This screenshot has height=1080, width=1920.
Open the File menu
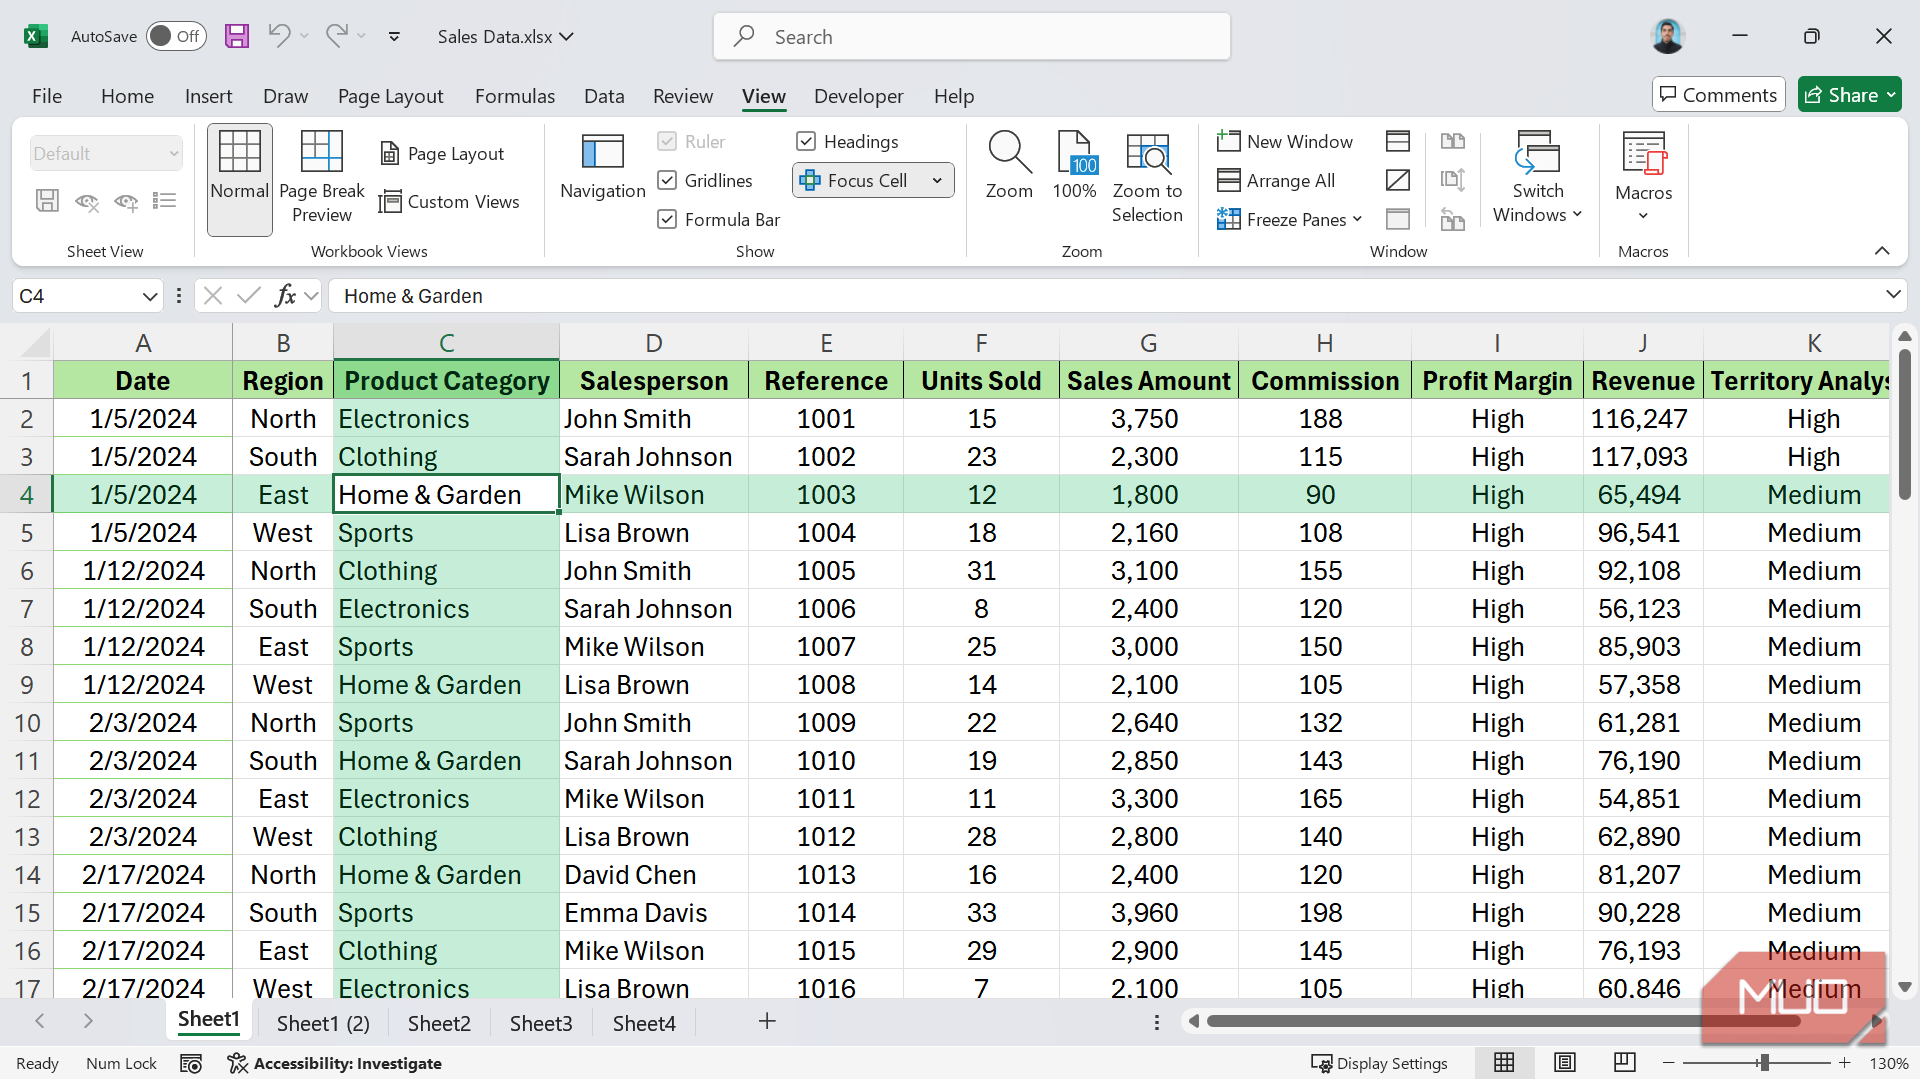[47, 96]
